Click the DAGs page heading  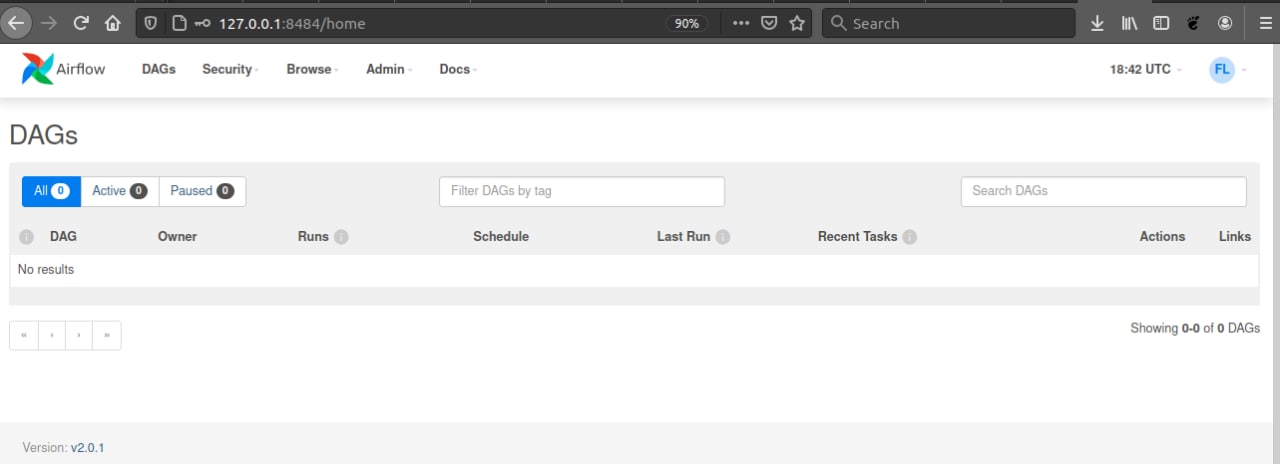click(44, 135)
